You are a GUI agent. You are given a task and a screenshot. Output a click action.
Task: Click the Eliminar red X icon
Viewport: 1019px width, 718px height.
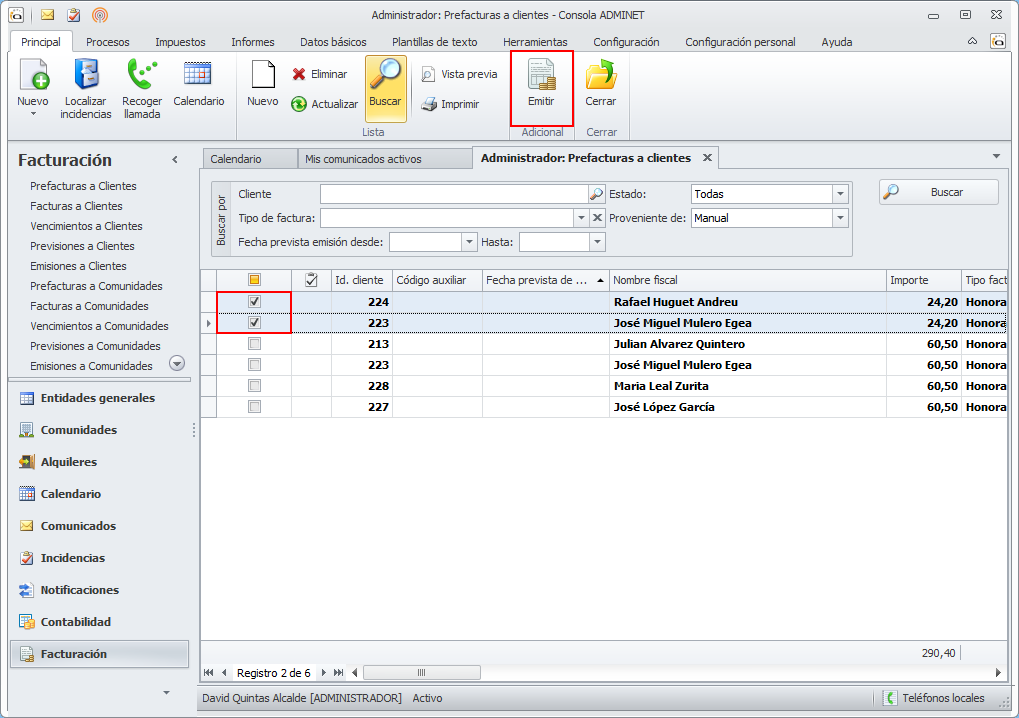[x=299, y=74]
